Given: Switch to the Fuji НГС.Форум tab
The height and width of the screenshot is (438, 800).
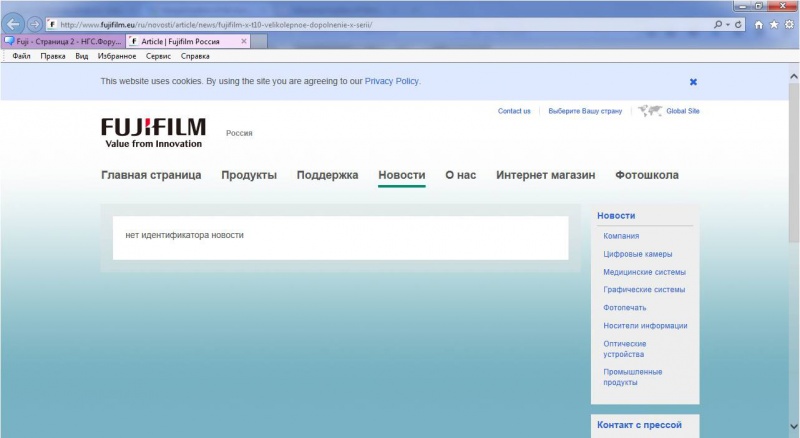Looking at the screenshot, I should click(x=63, y=41).
